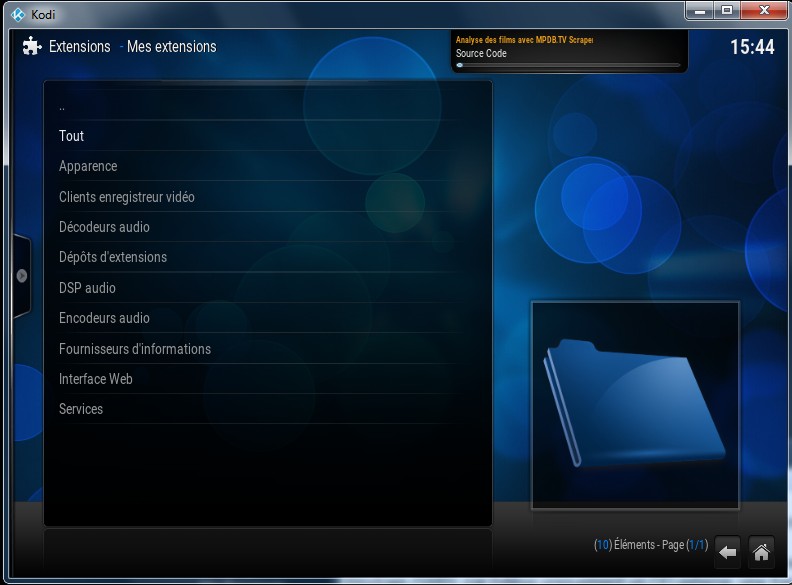Click the Éléments page counter text

click(x=651, y=545)
